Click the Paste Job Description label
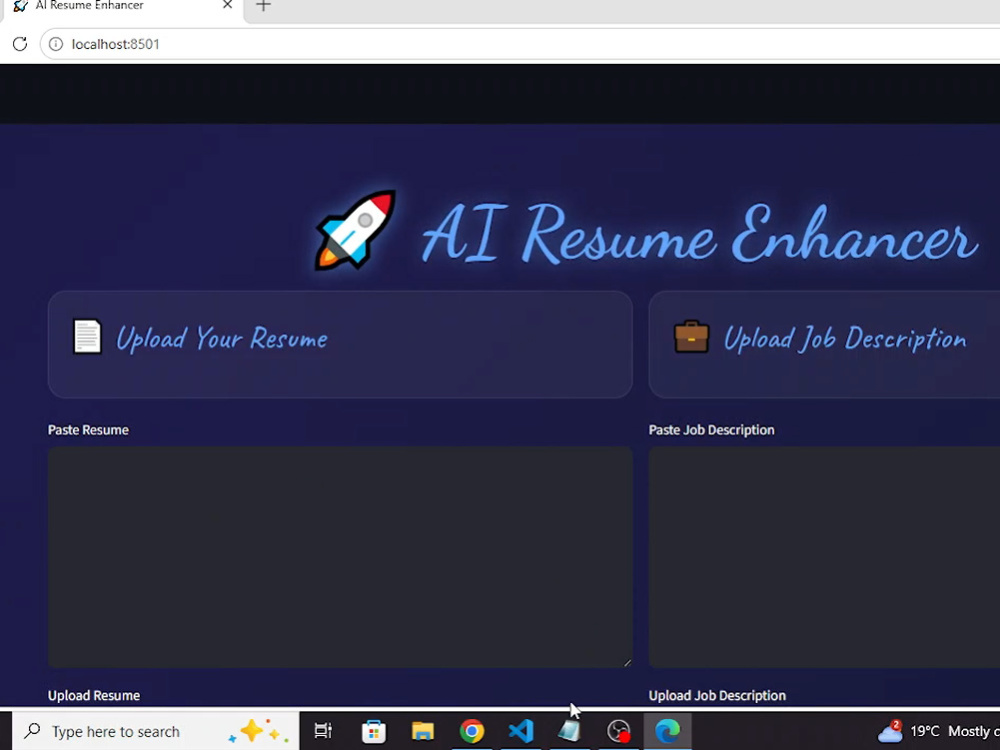 (x=711, y=430)
